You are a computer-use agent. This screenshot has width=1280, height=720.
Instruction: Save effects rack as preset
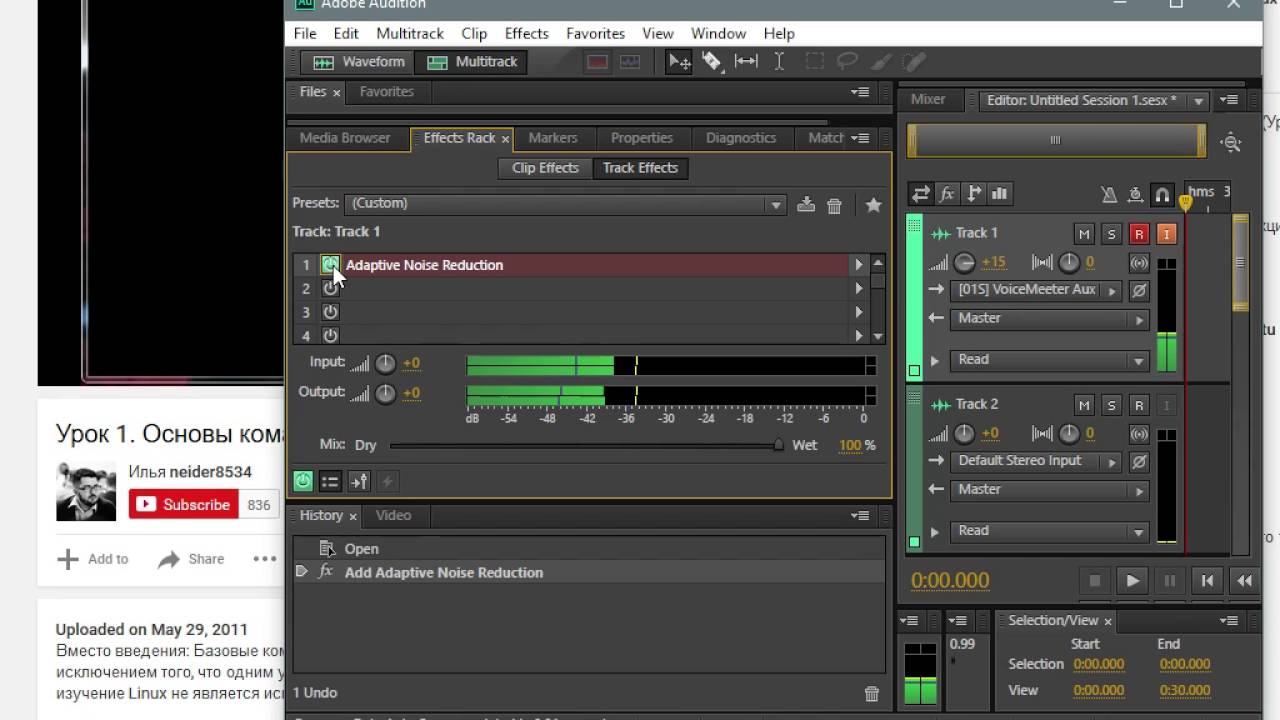806,205
